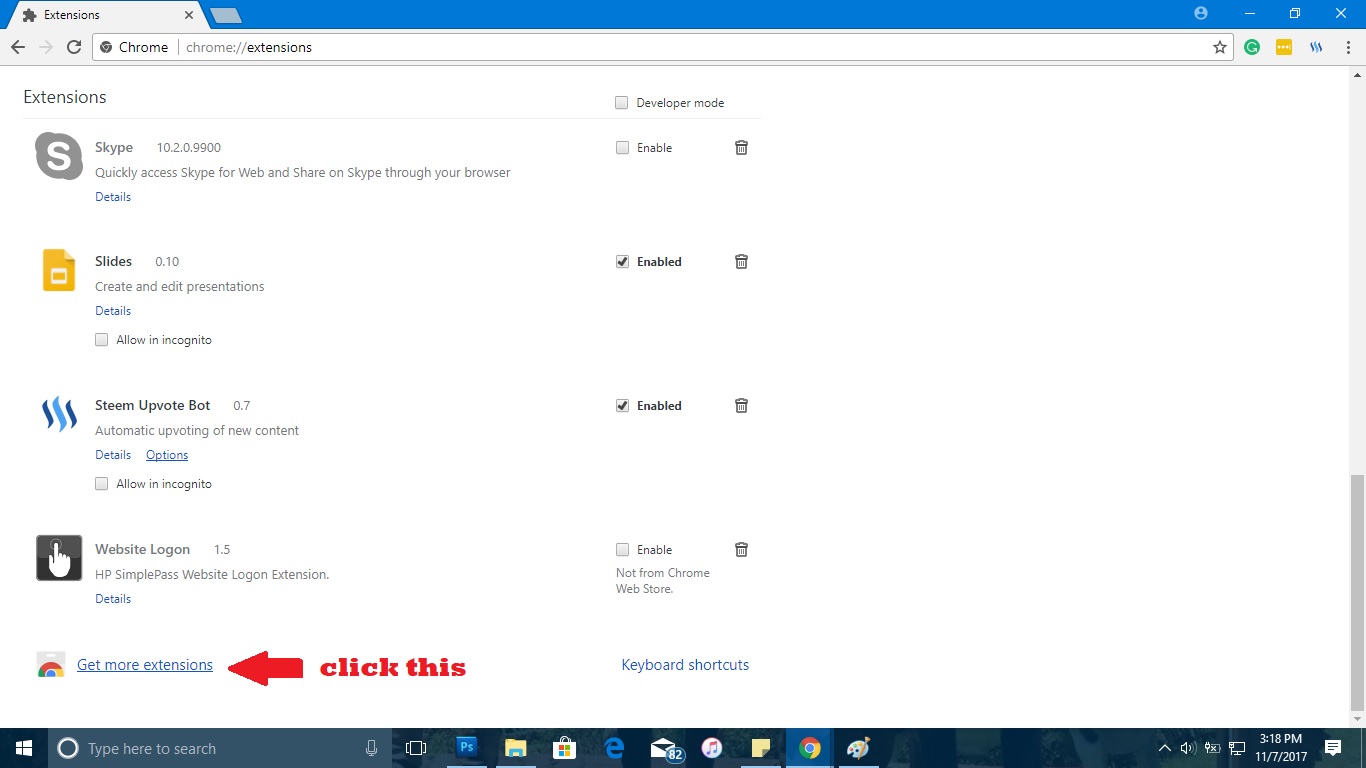Viewport: 1366px width, 768px height.
Task: Allow Slides in incognito
Action: 101,340
